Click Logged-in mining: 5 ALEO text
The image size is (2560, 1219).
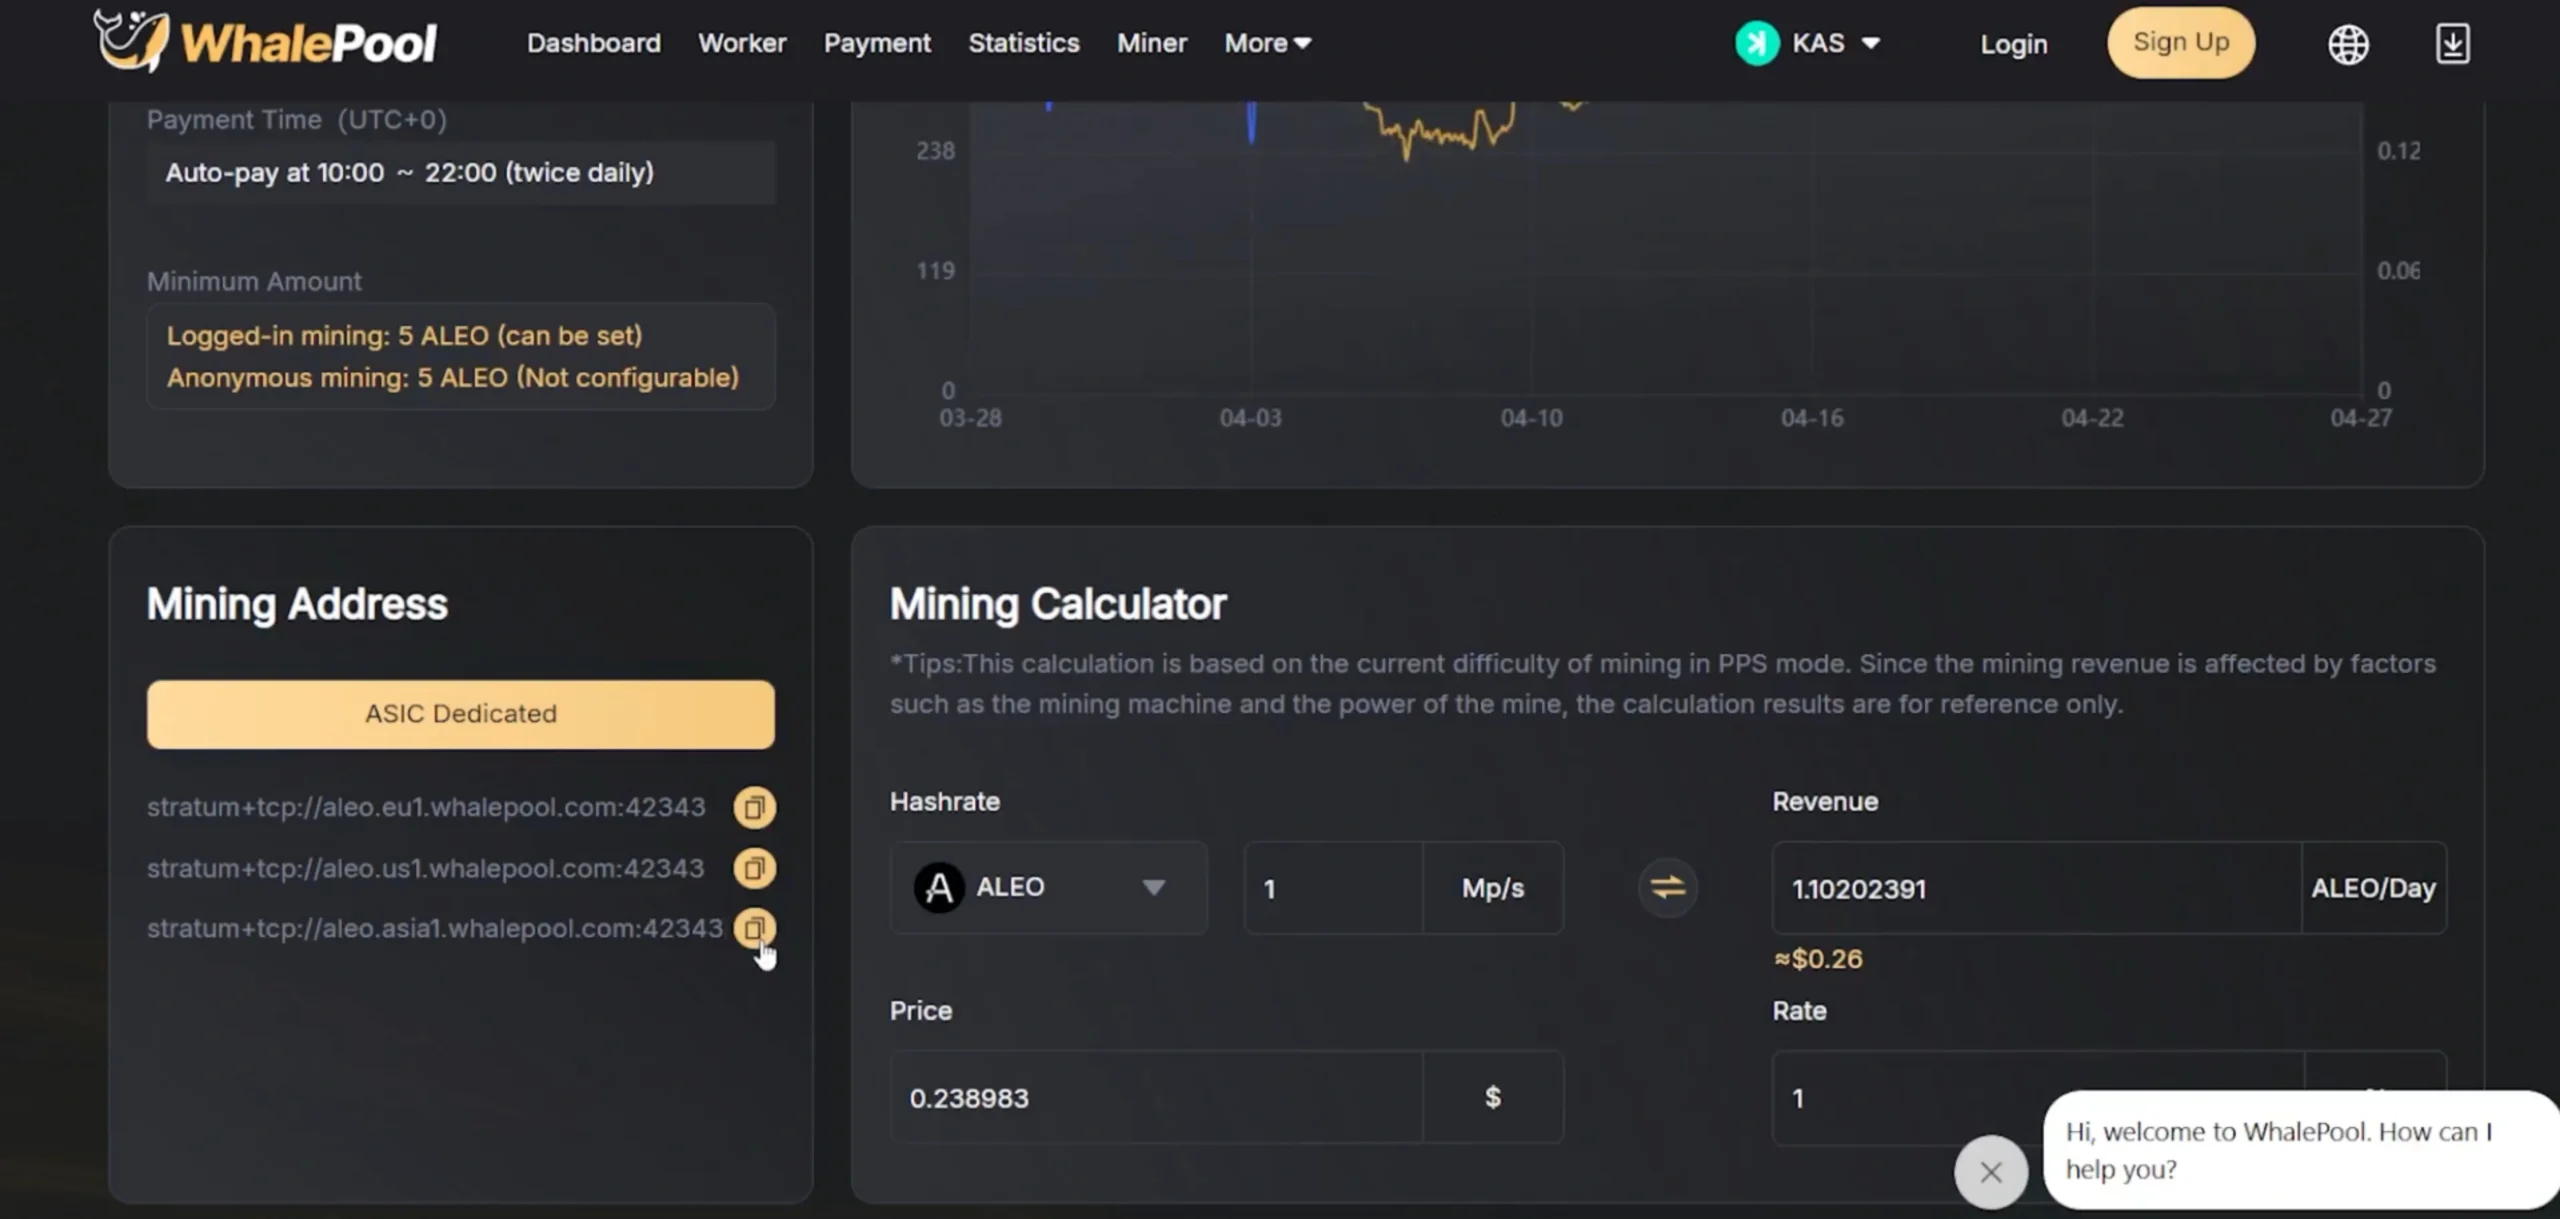tap(404, 335)
